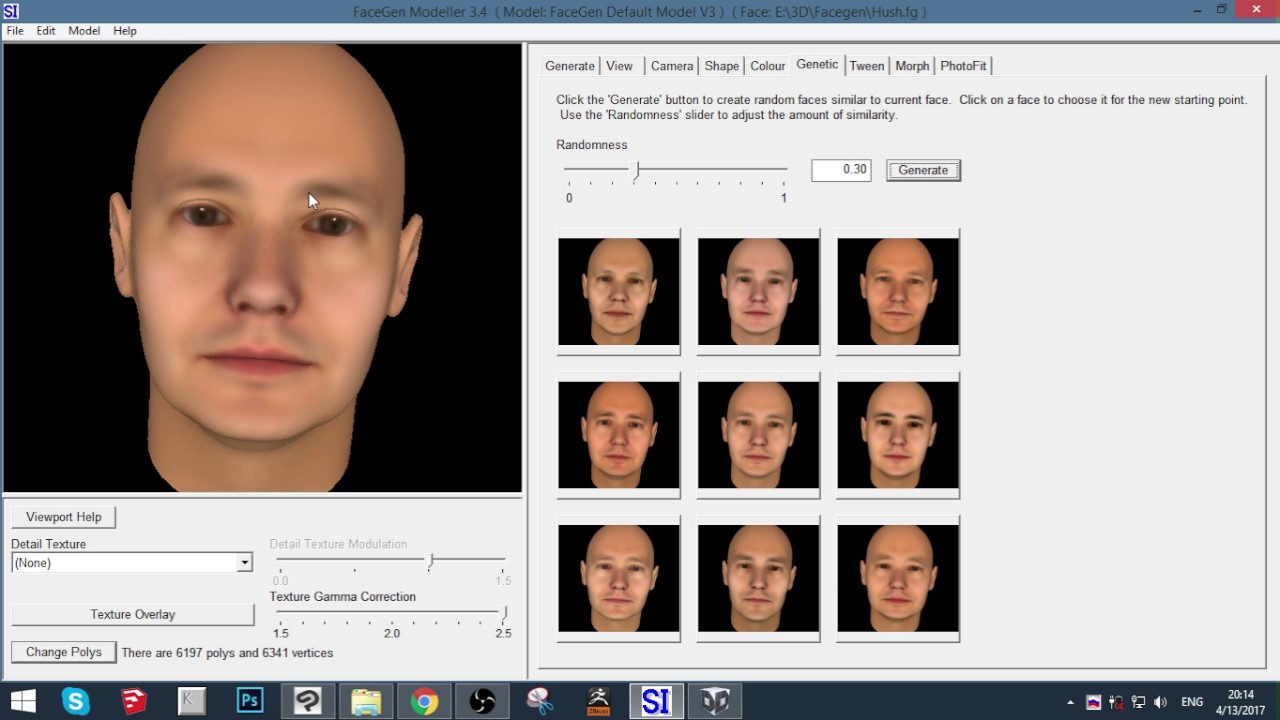The width and height of the screenshot is (1280, 720).
Task: Choose the middle-right generated face thumbnail
Action: [898, 435]
